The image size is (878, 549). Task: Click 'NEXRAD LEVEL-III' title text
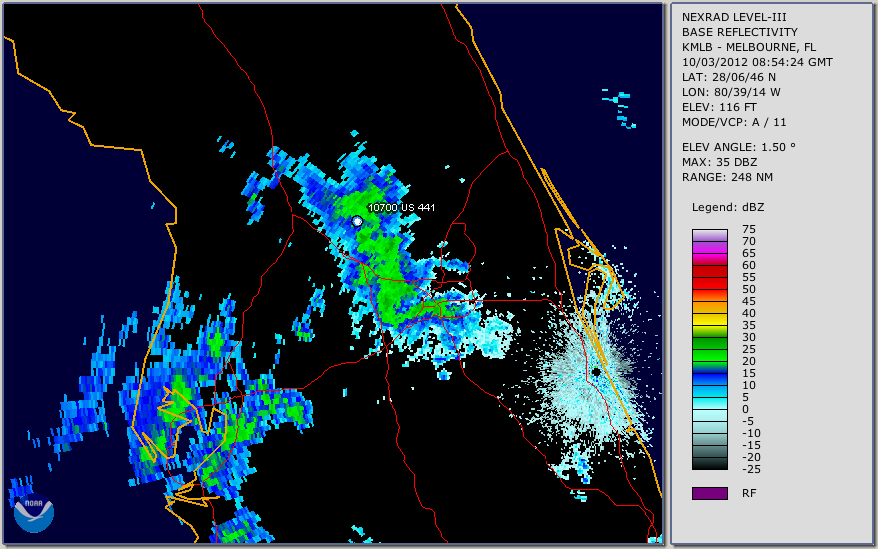734,17
